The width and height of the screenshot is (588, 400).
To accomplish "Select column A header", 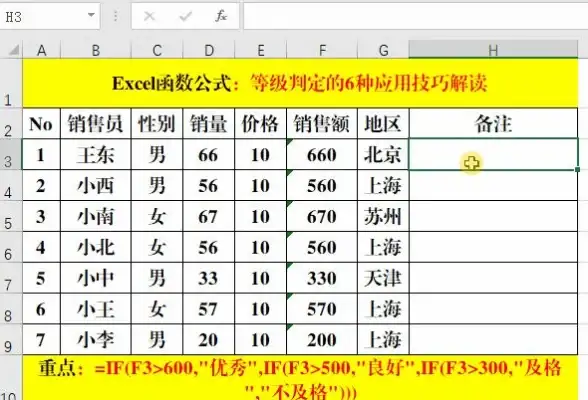I will [x=42, y=50].
